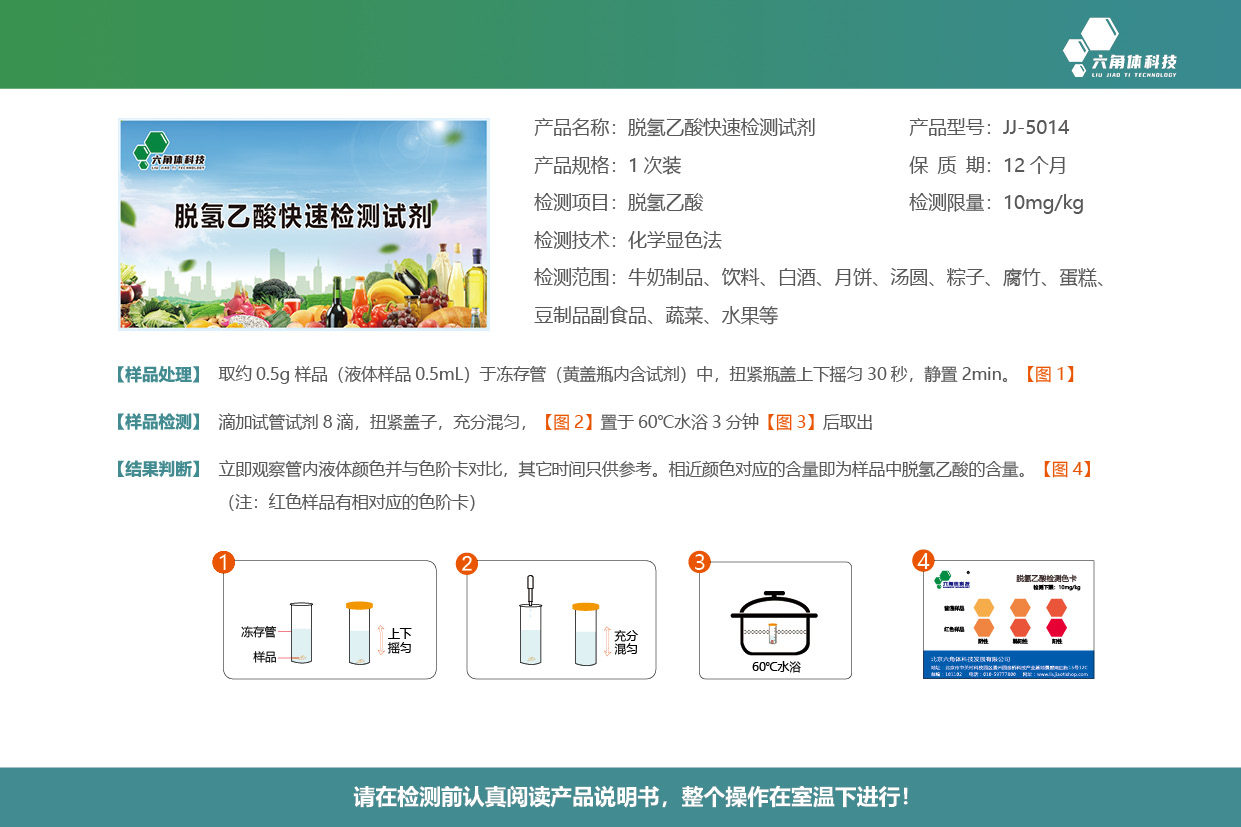The height and width of the screenshot is (827, 1241).
Task: Click the 【样品检测】 heading
Action: (x=159, y=422)
